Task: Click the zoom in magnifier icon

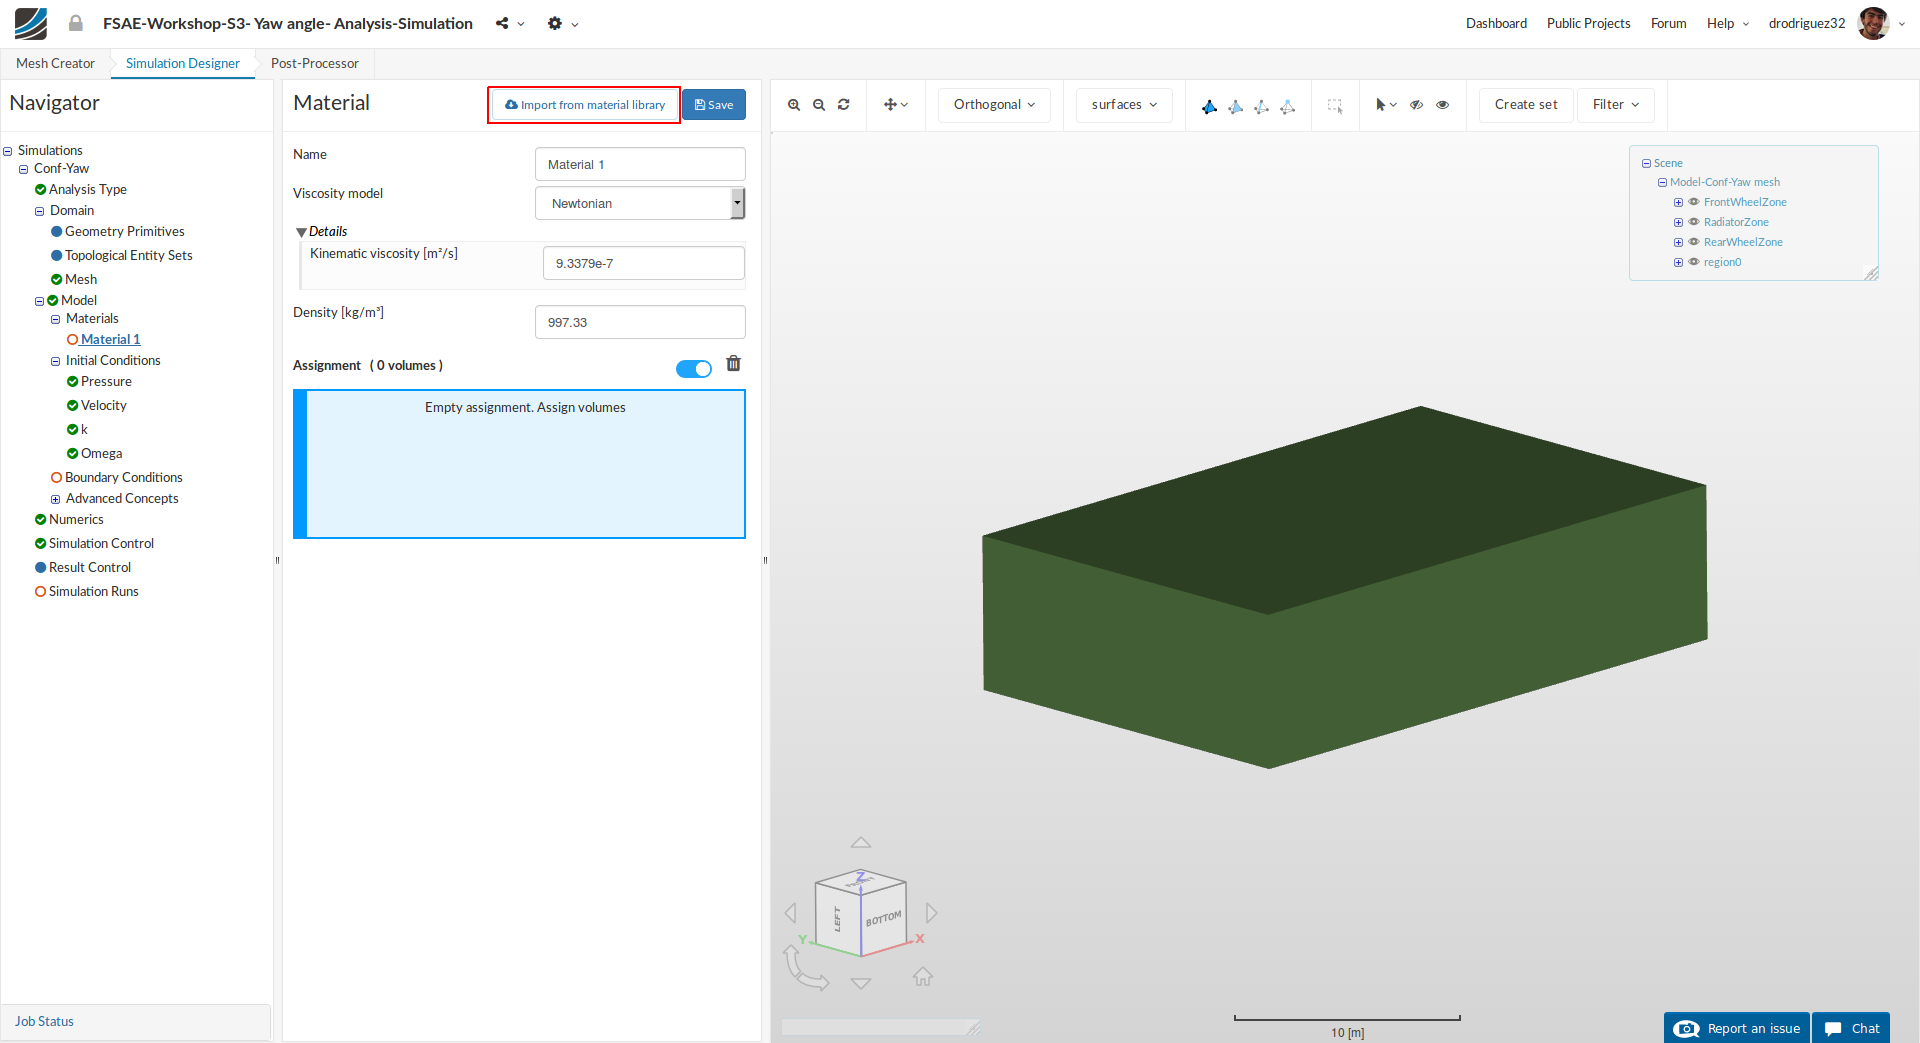Action: (794, 105)
